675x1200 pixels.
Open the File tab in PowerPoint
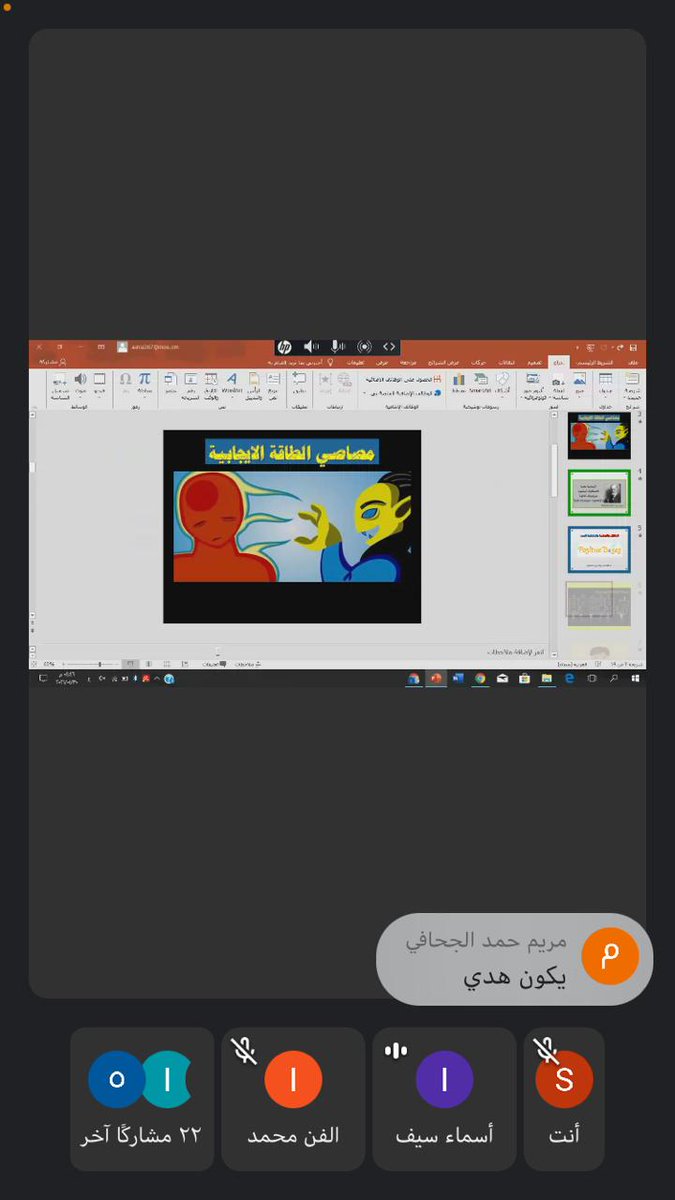632,362
